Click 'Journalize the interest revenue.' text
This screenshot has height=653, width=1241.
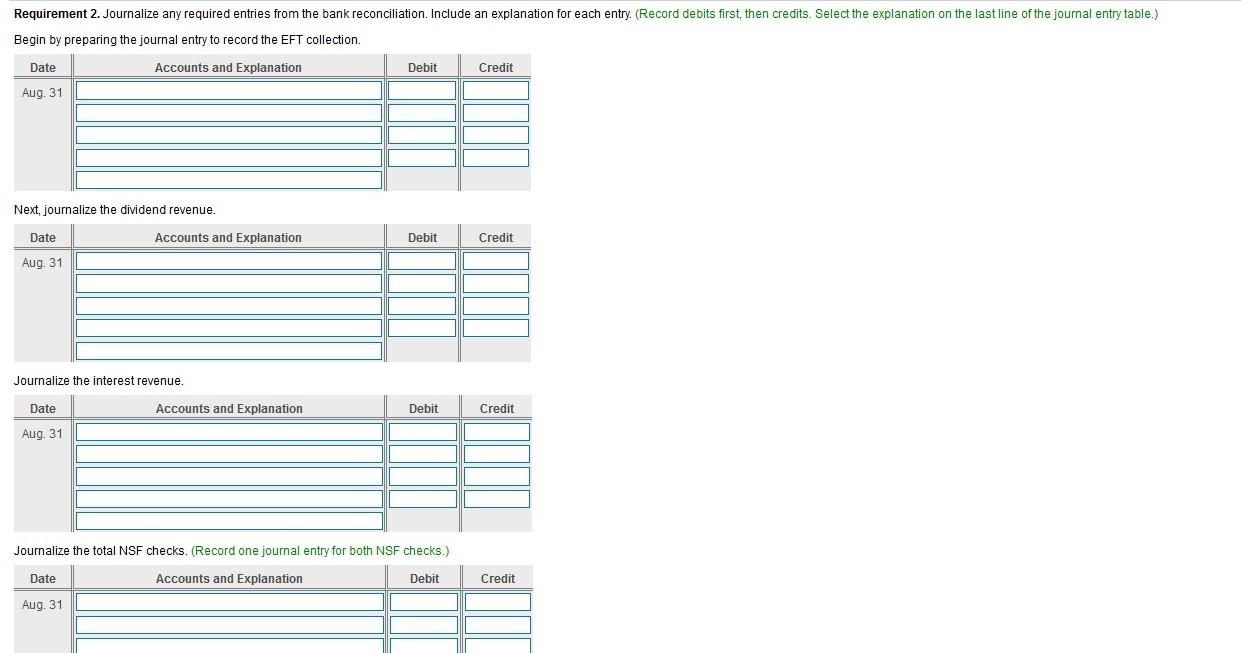coord(99,381)
